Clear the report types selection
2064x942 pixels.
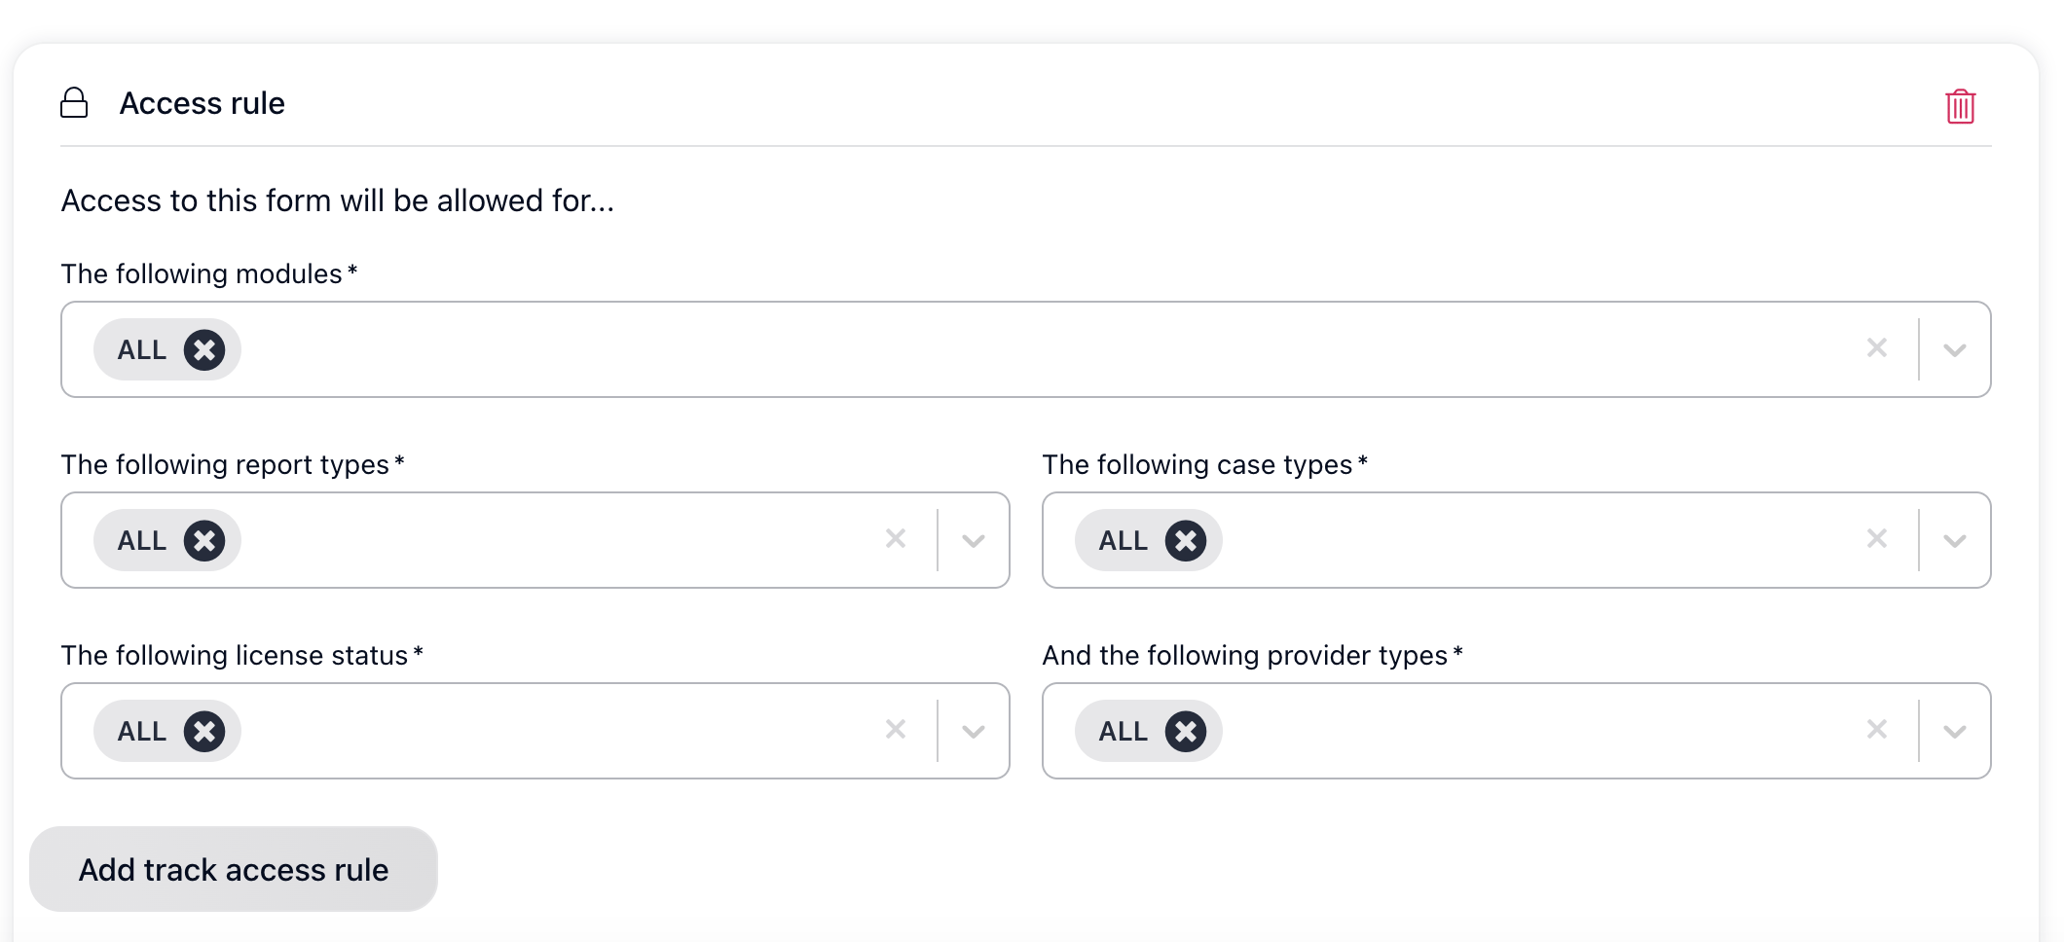pos(895,539)
